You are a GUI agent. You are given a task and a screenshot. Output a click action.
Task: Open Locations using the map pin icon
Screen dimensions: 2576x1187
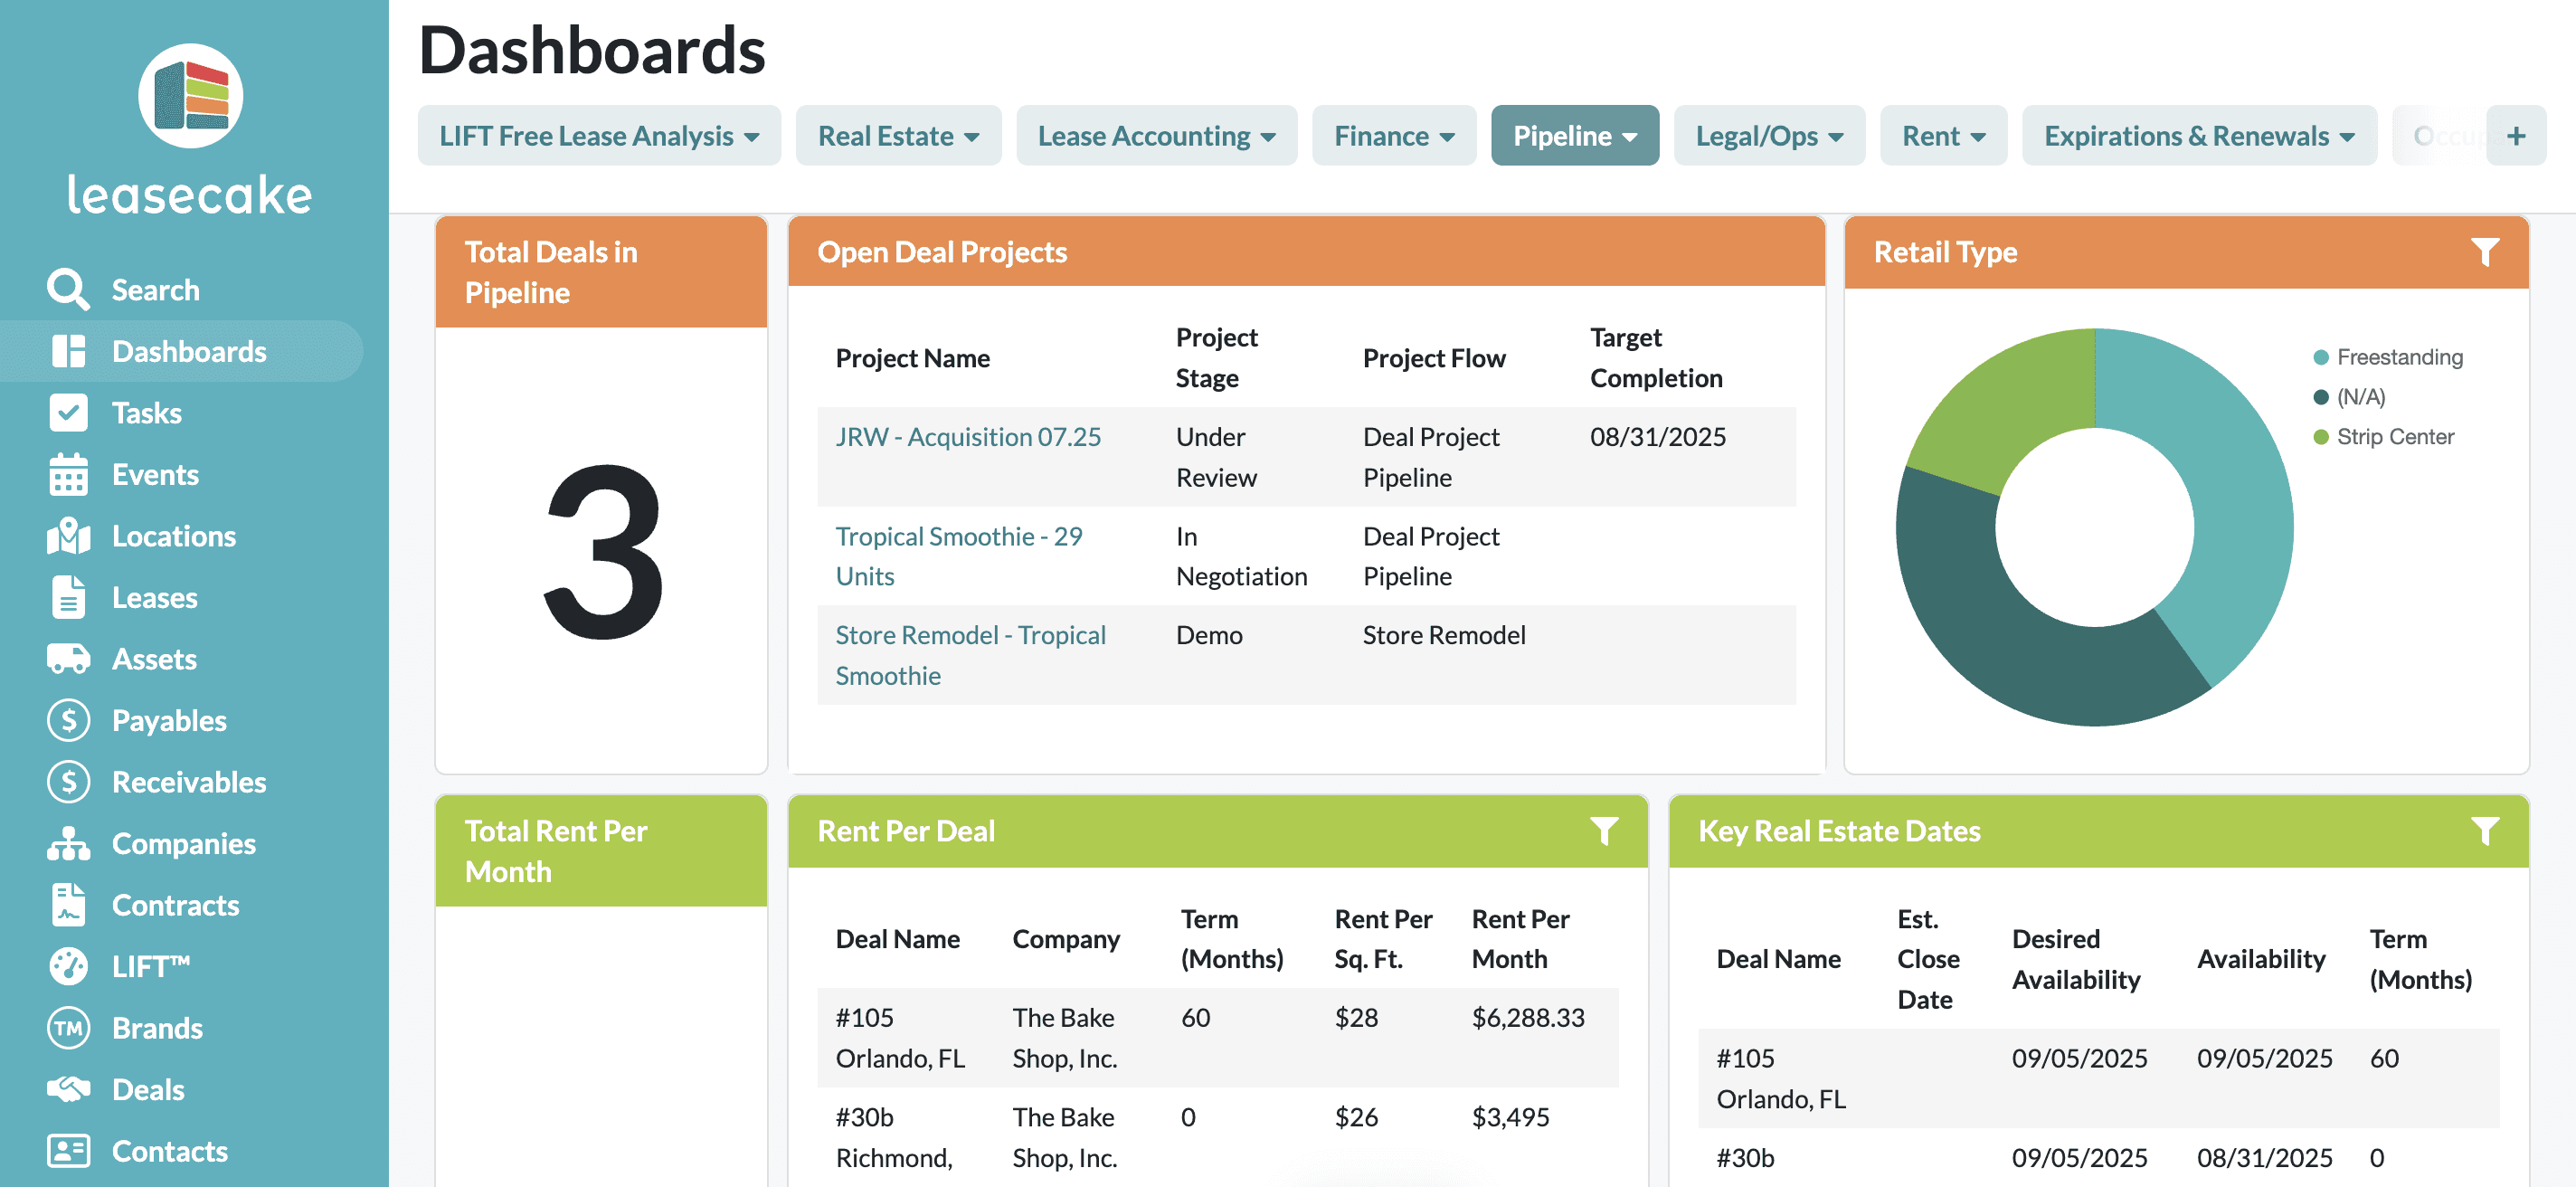68,536
